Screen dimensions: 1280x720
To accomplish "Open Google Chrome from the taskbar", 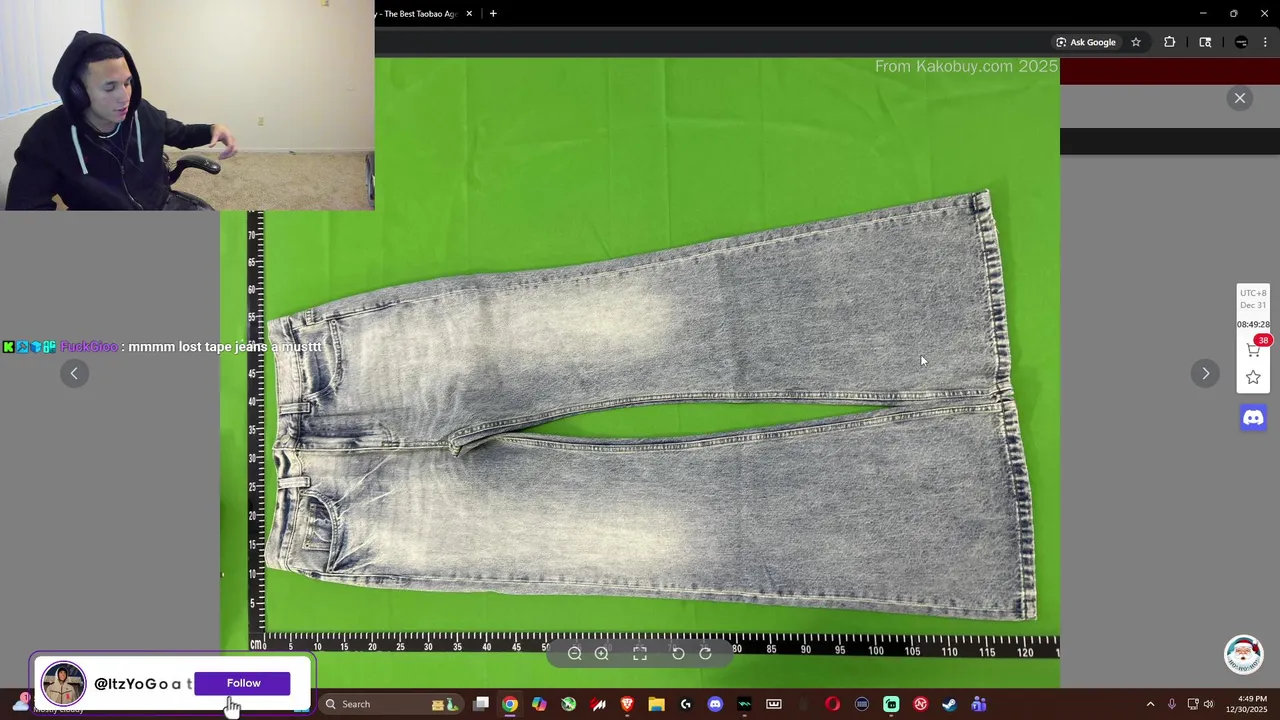I will (x=510, y=704).
